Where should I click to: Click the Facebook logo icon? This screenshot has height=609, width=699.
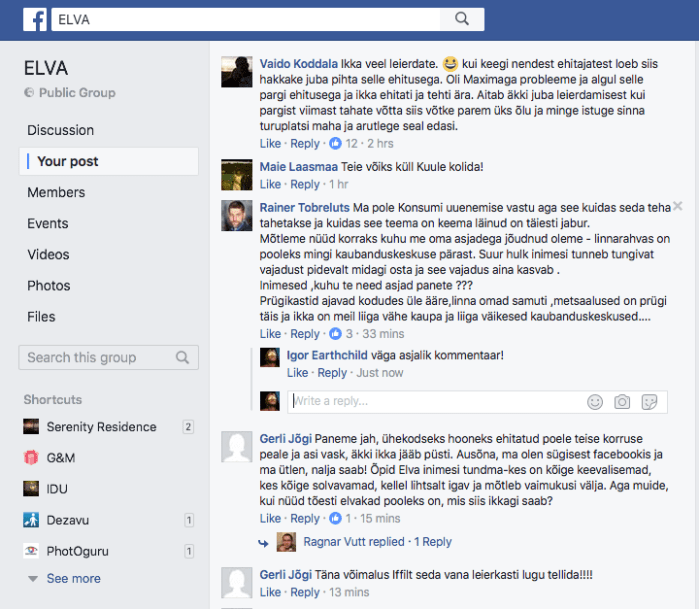tap(35, 20)
